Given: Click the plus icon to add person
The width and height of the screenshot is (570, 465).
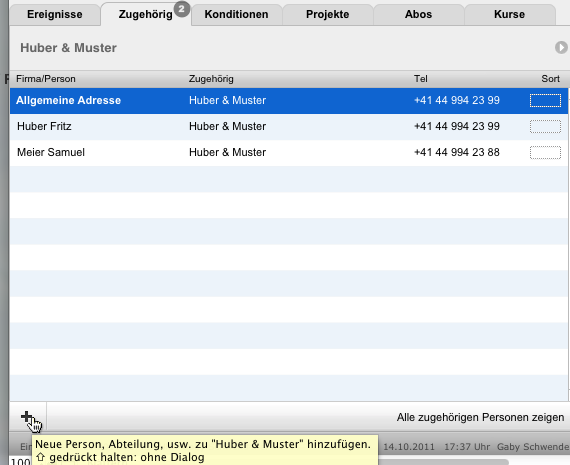Looking at the screenshot, I should (x=27, y=417).
